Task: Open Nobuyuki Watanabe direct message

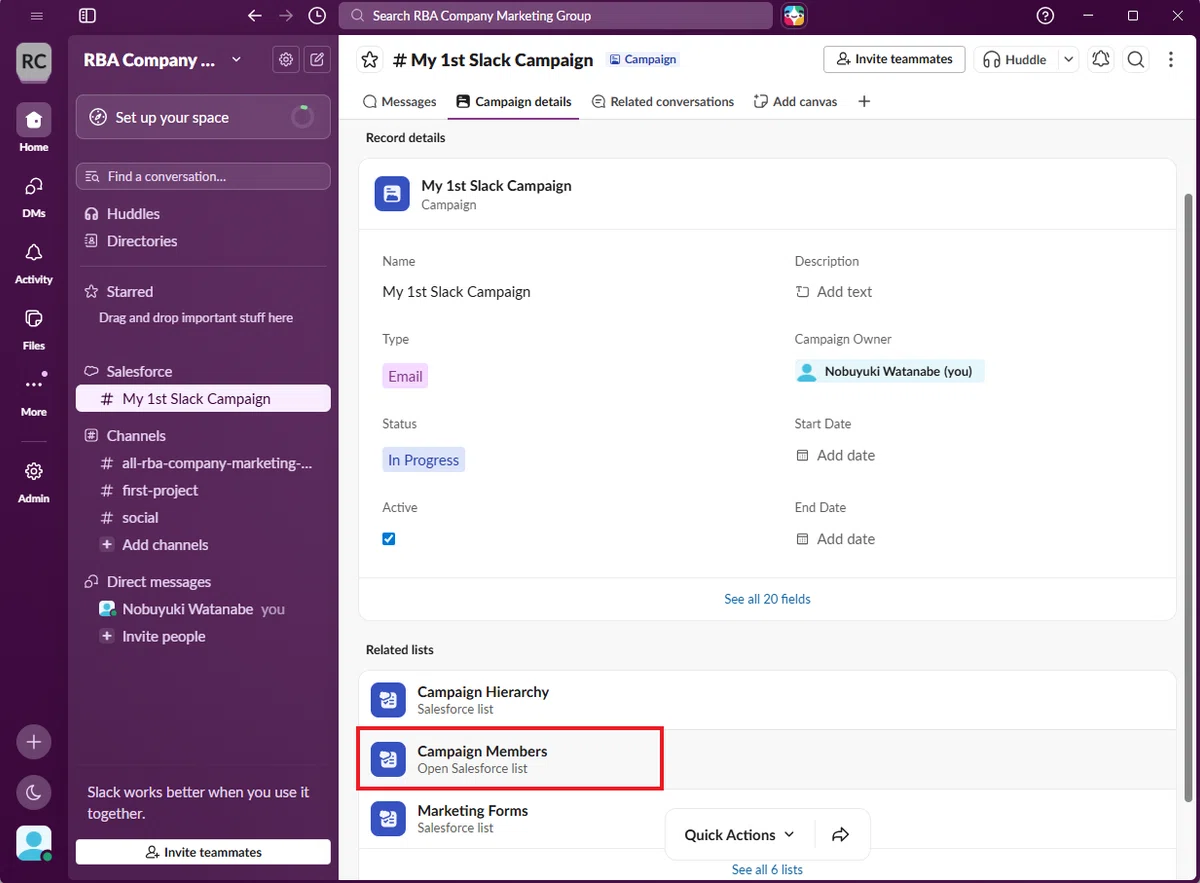Action: pos(203,609)
